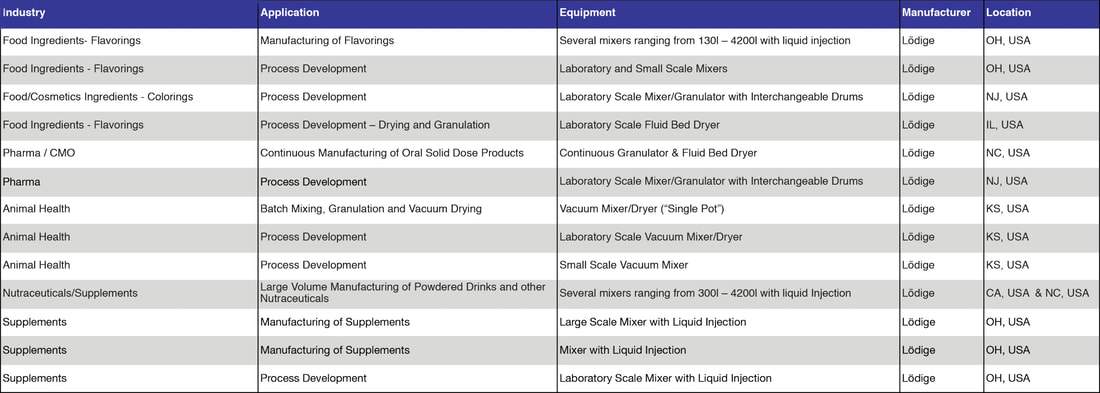Select the Process Development – Drying and Granulation cell
The image size is (1100, 393).
pyautogui.click(x=408, y=126)
